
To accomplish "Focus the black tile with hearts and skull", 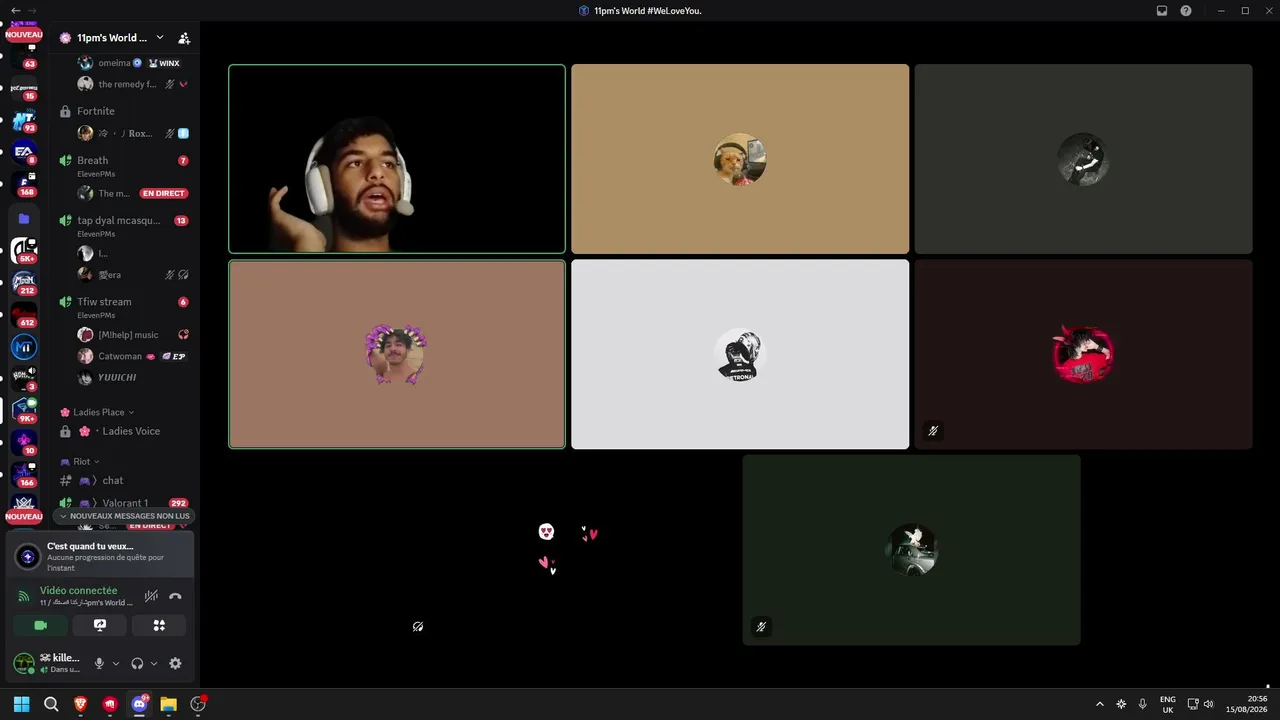I will pyautogui.click(x=568, y=550).
